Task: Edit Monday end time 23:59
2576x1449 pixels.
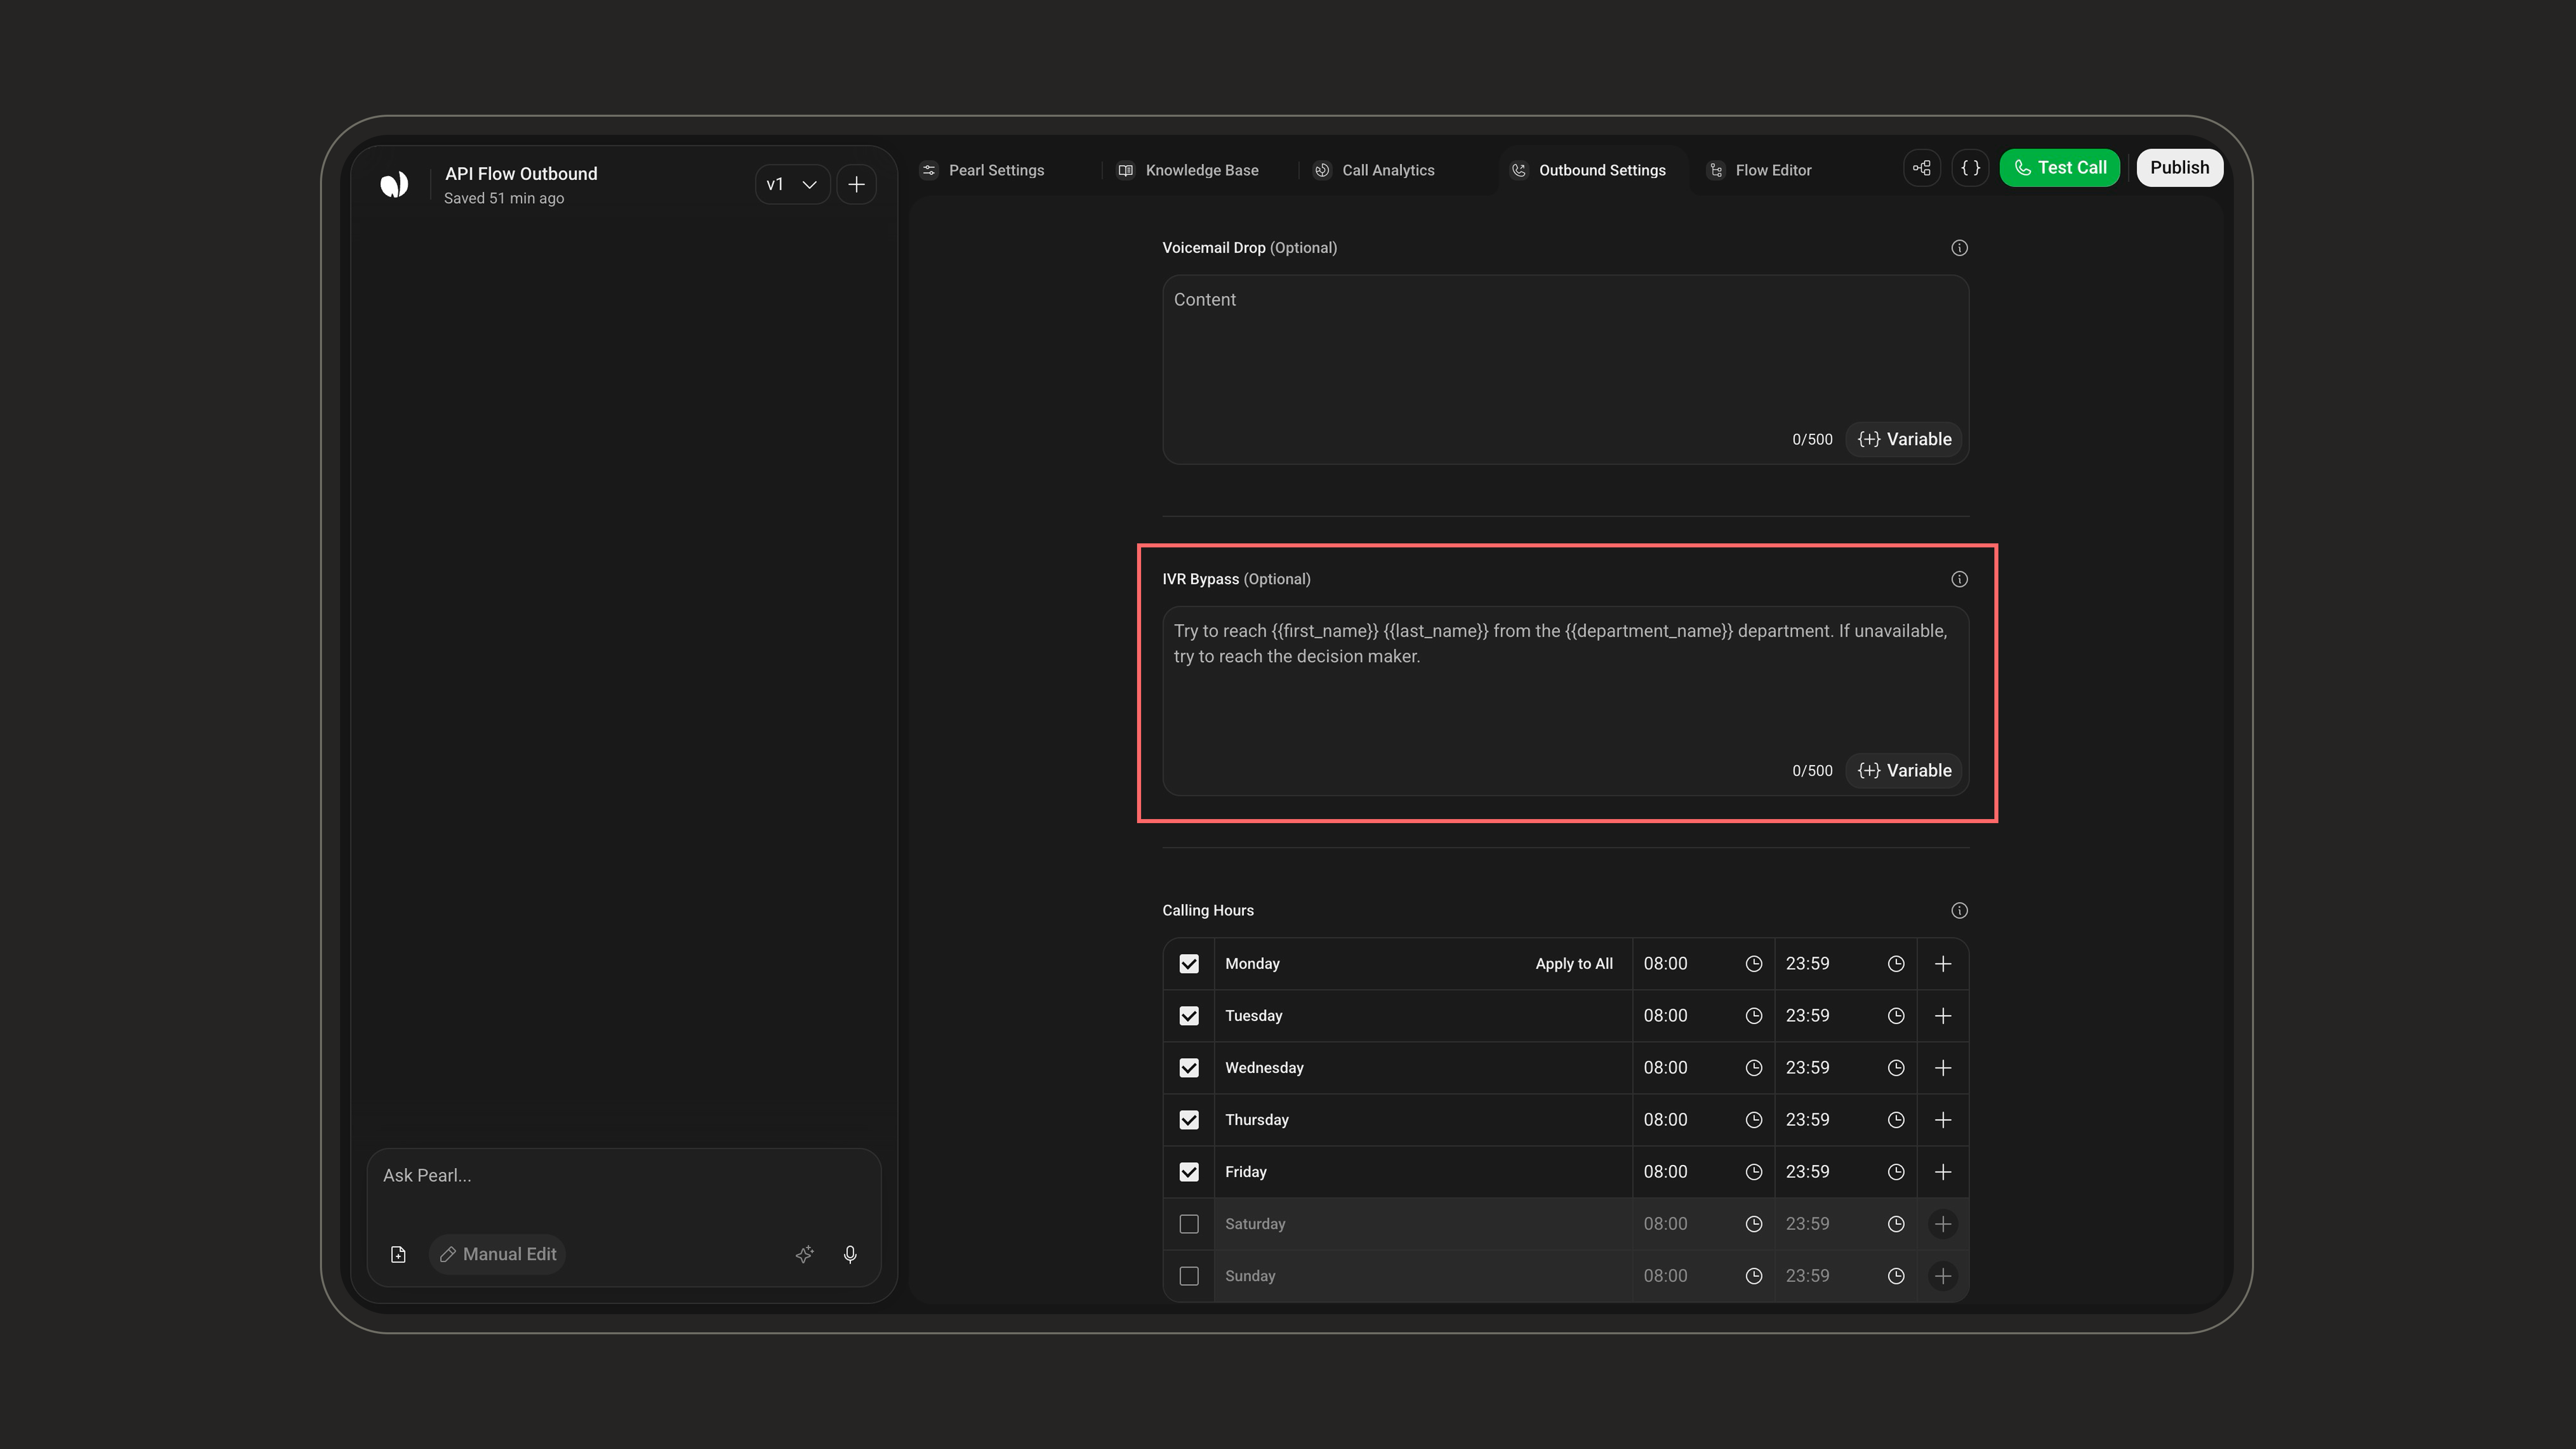Action: [1807, 964]
